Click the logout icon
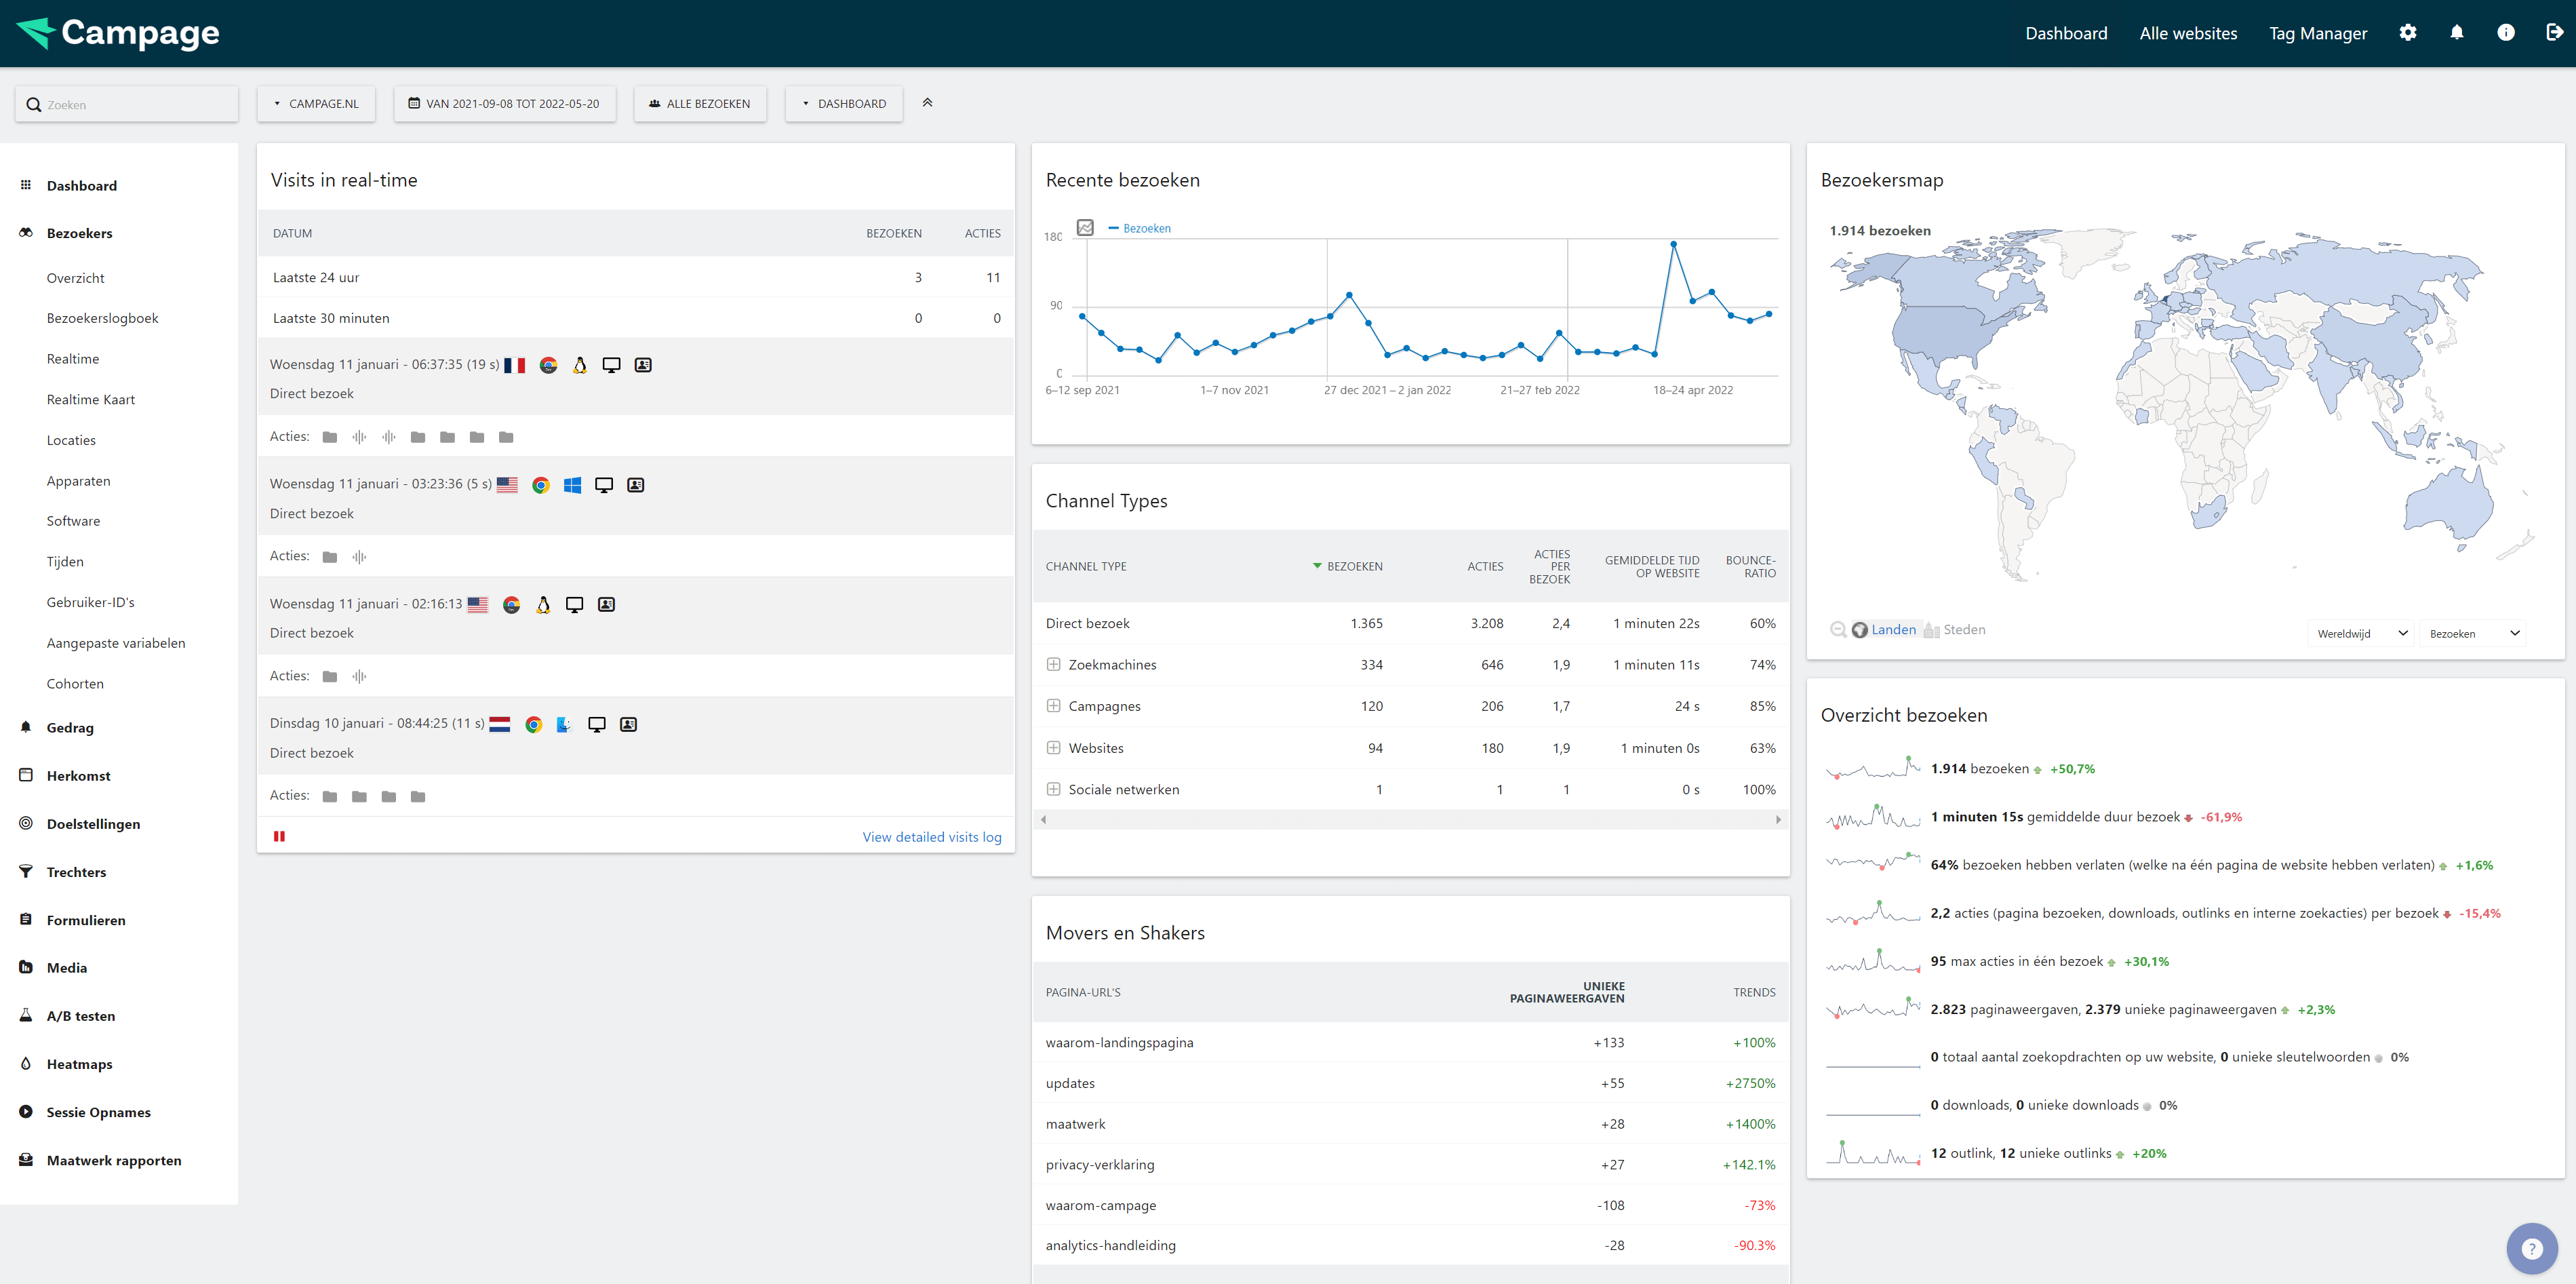 (x=2553, y=33)
